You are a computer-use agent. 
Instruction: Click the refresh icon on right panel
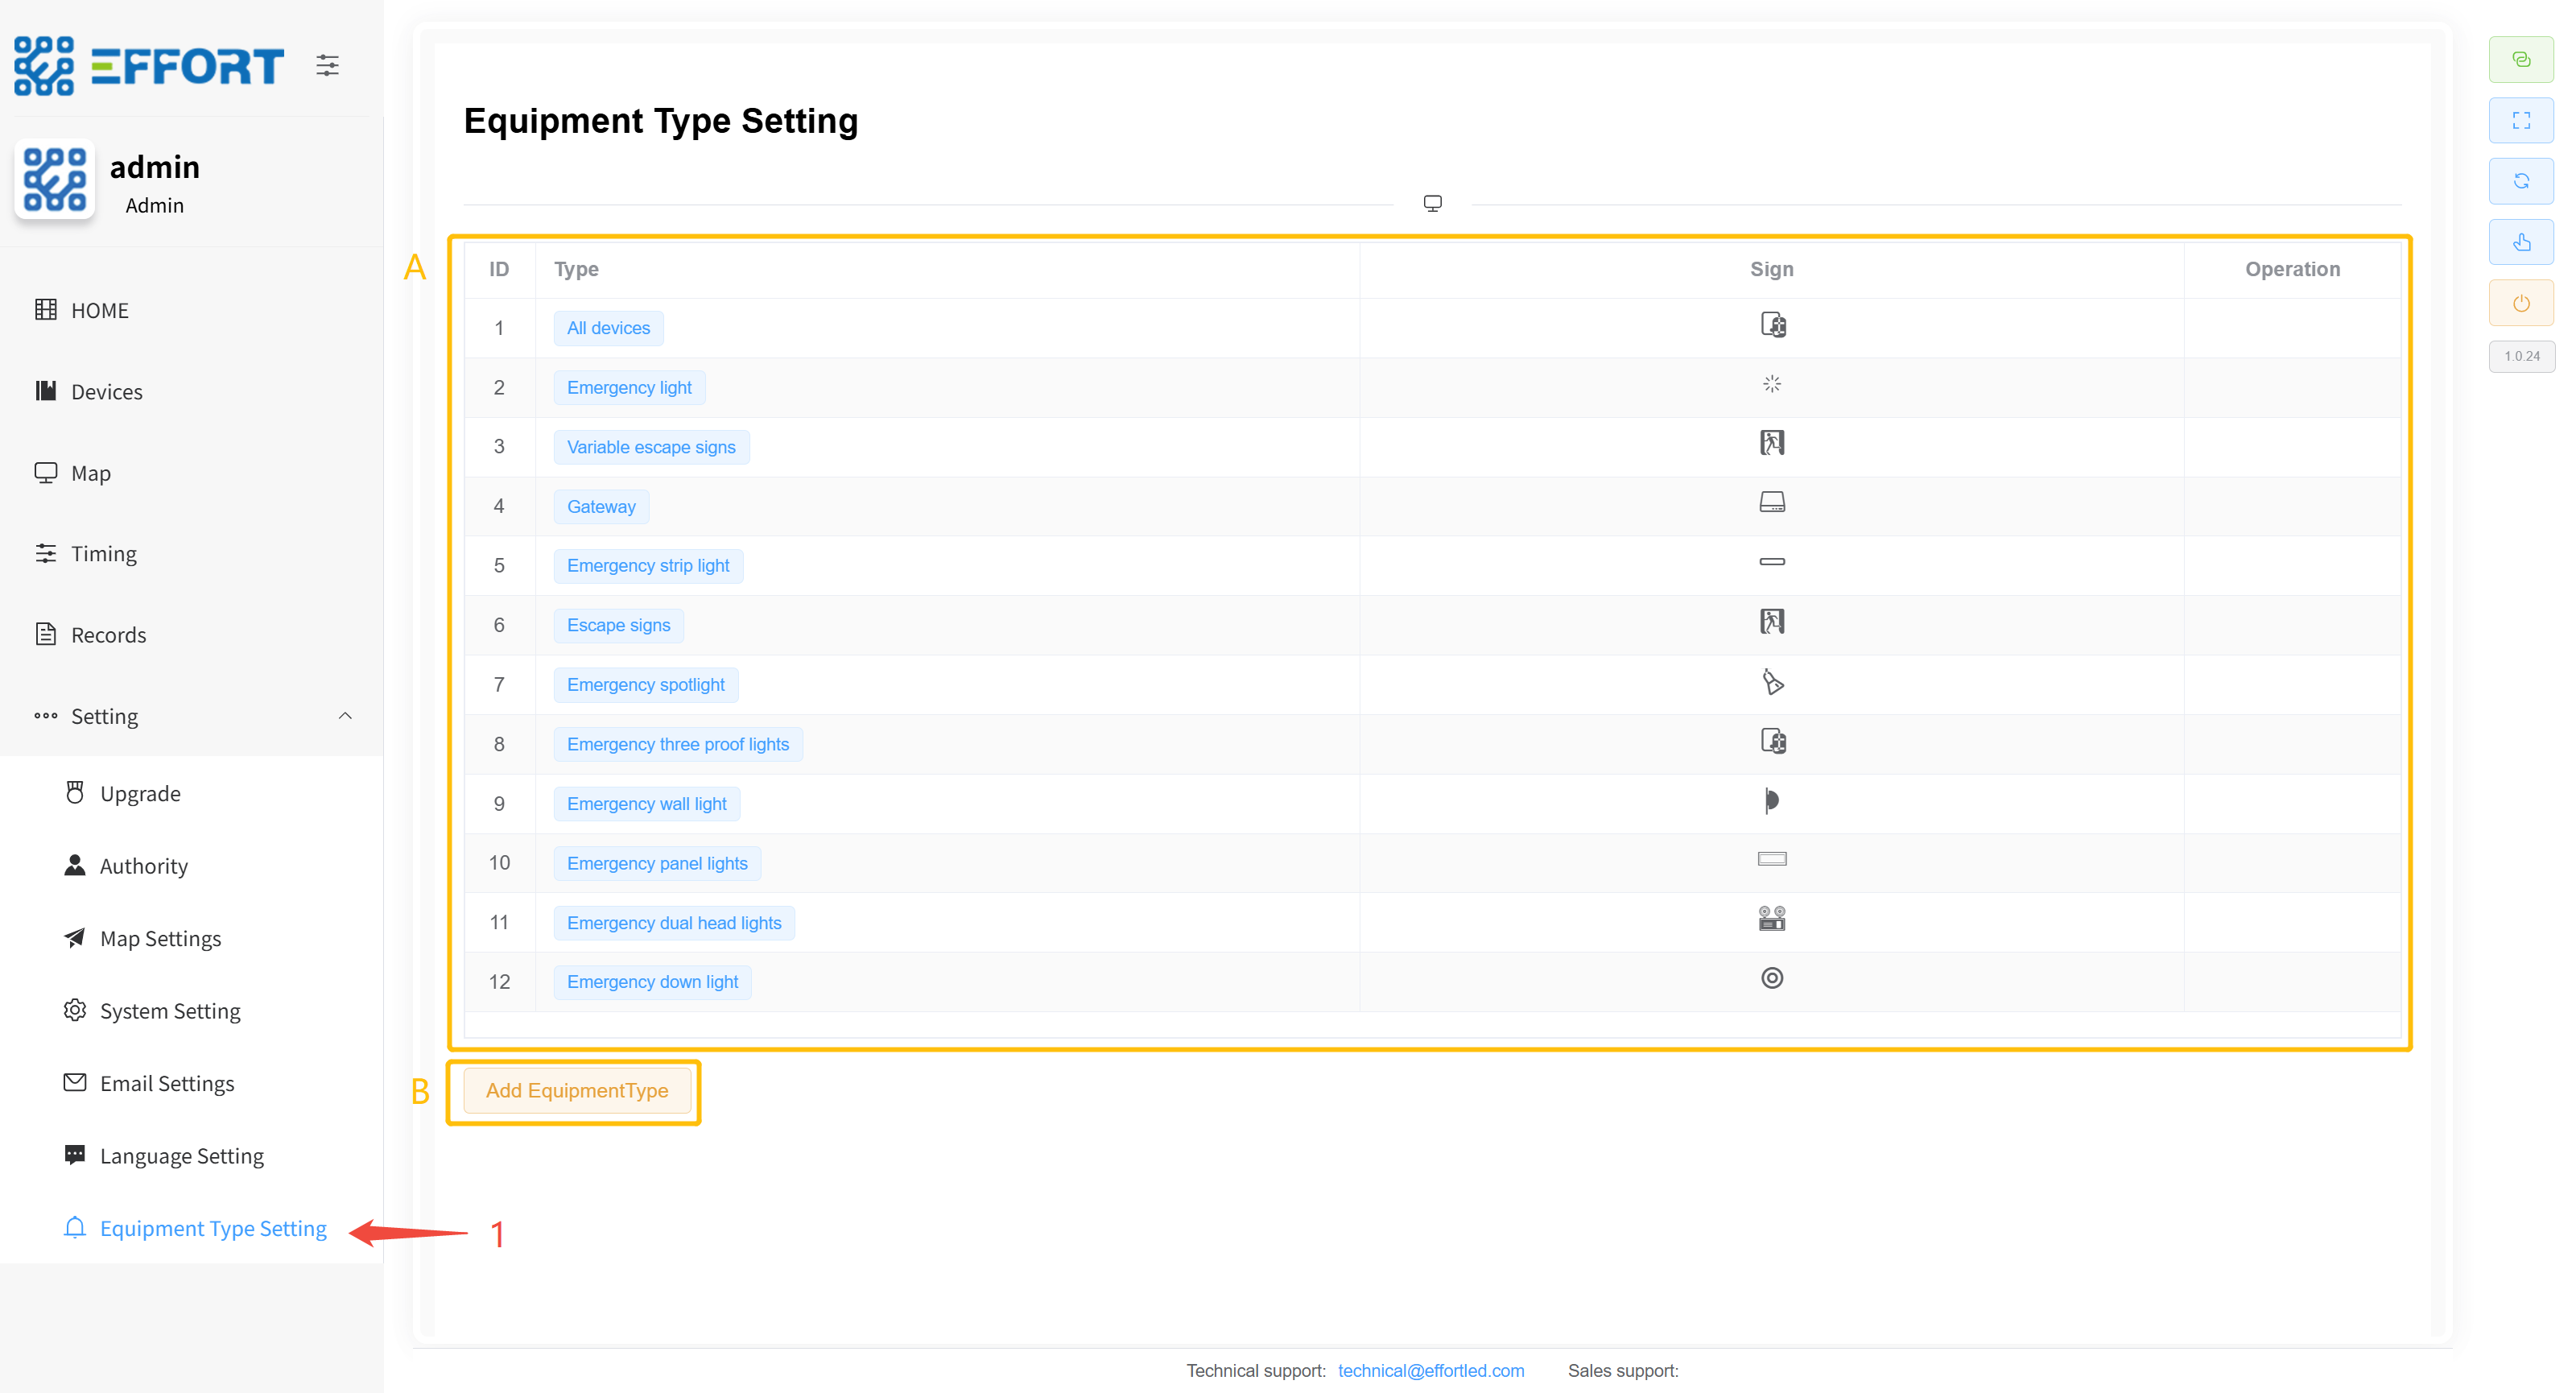(2520, 181)
